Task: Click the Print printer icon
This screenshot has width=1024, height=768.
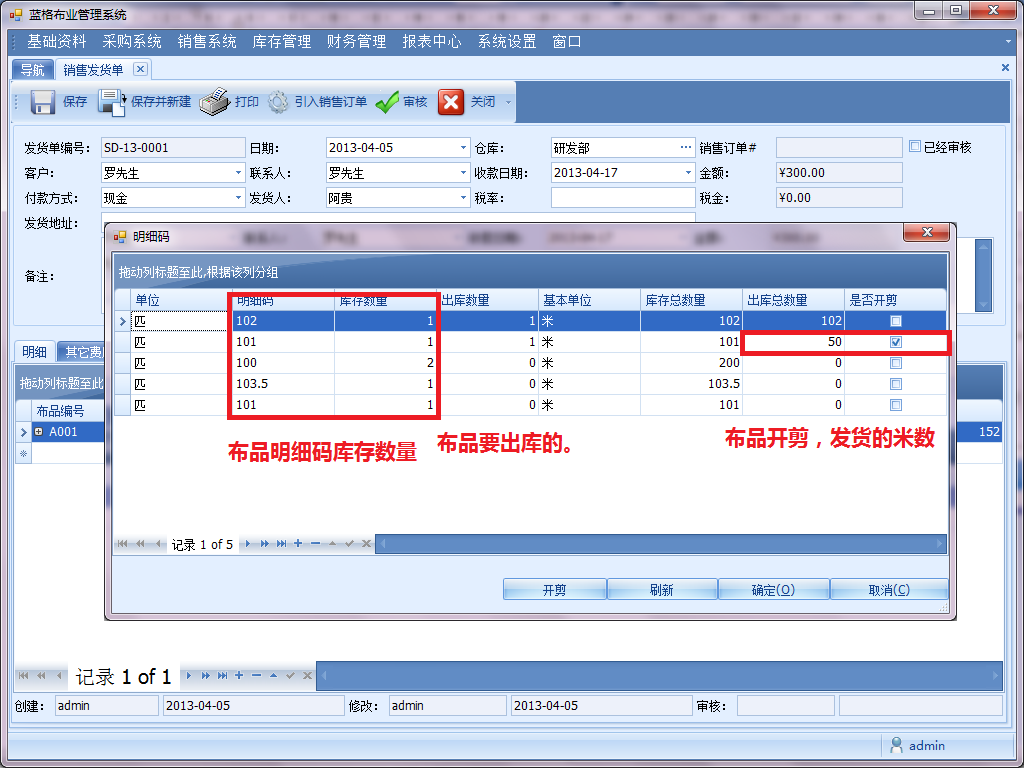Action: [x=214, y=102]
